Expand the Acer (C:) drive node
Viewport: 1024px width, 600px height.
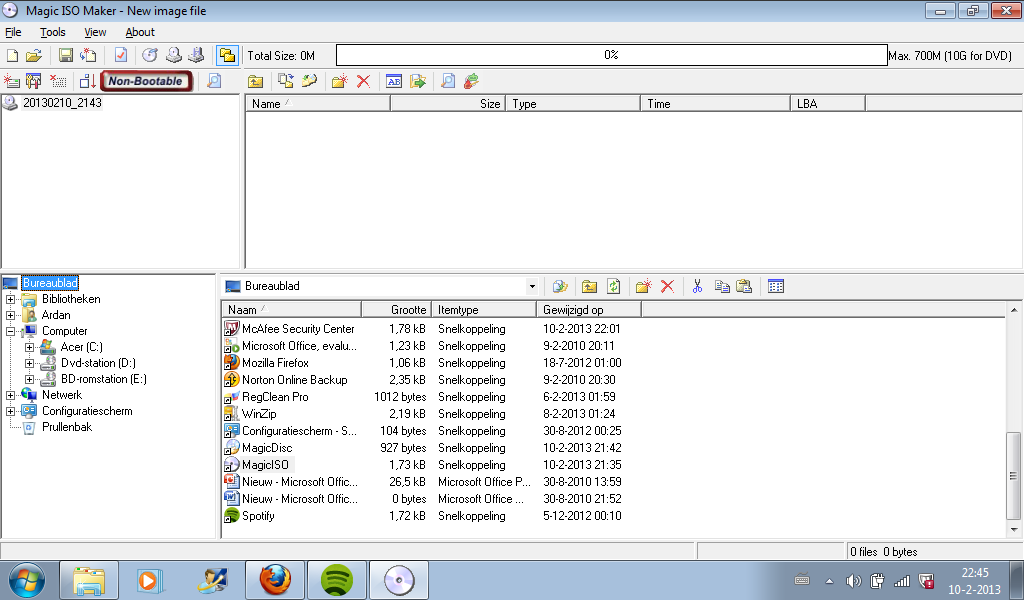pos(29,347)
